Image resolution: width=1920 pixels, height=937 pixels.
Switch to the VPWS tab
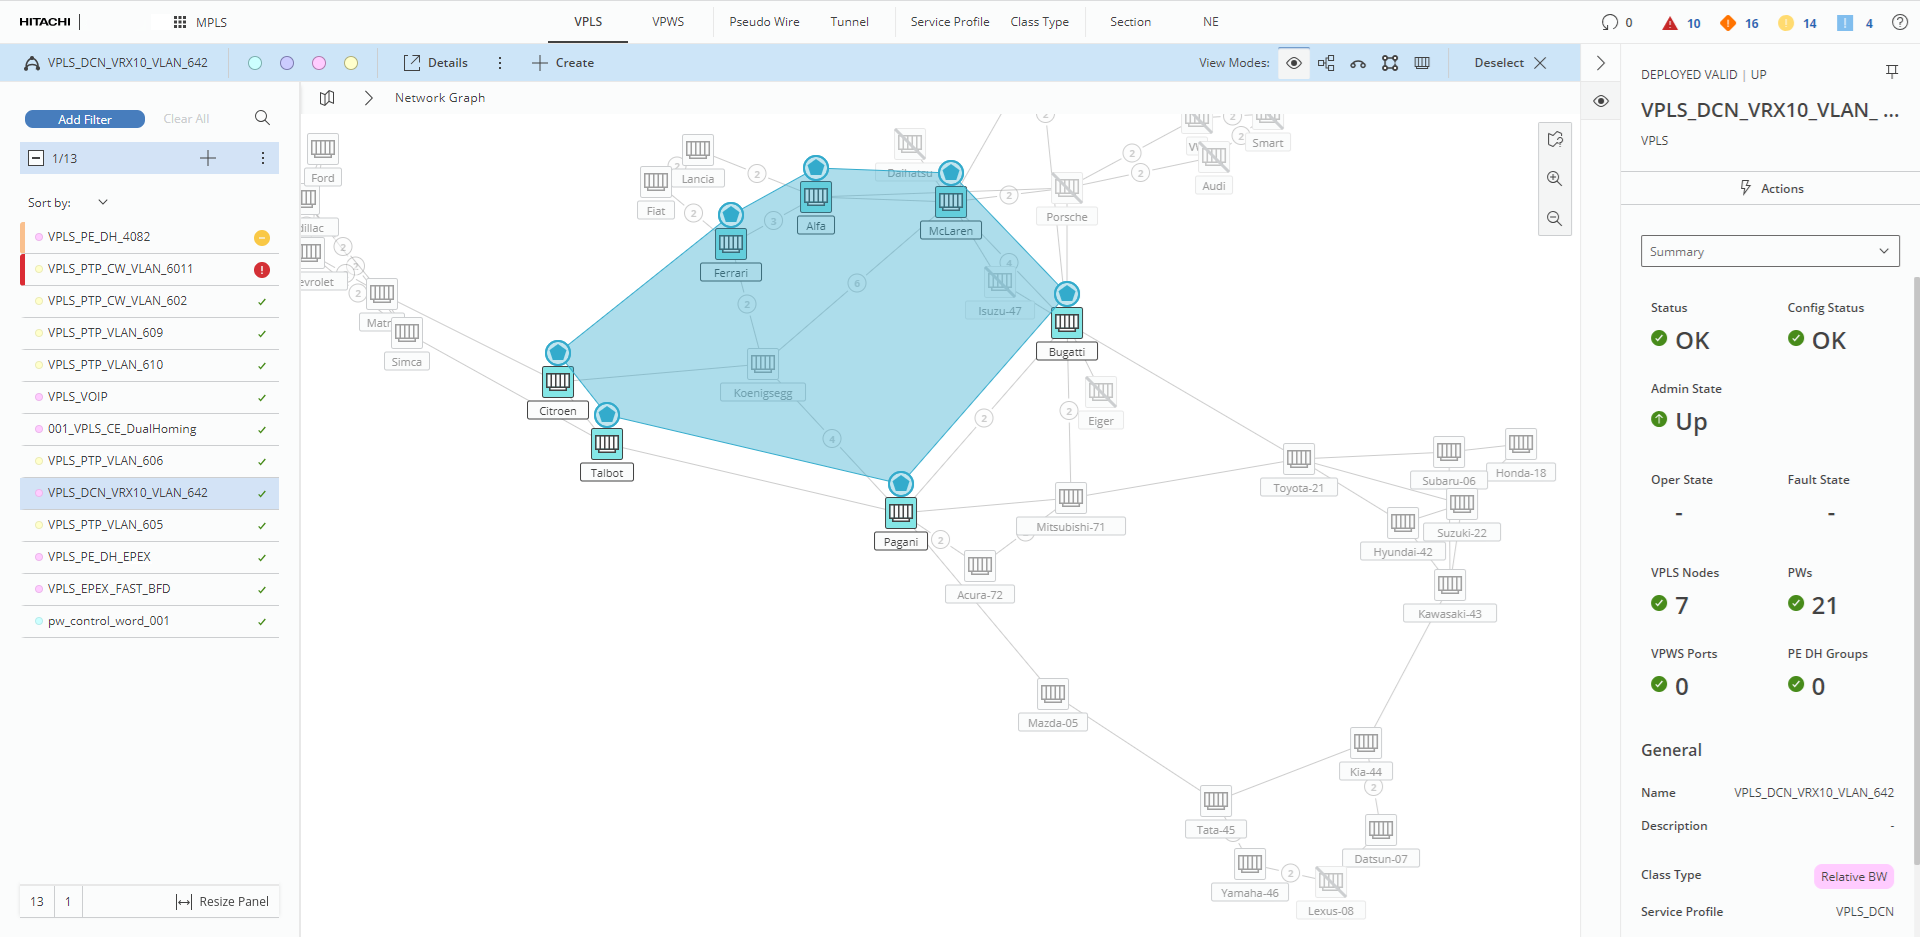pos(668,22)
